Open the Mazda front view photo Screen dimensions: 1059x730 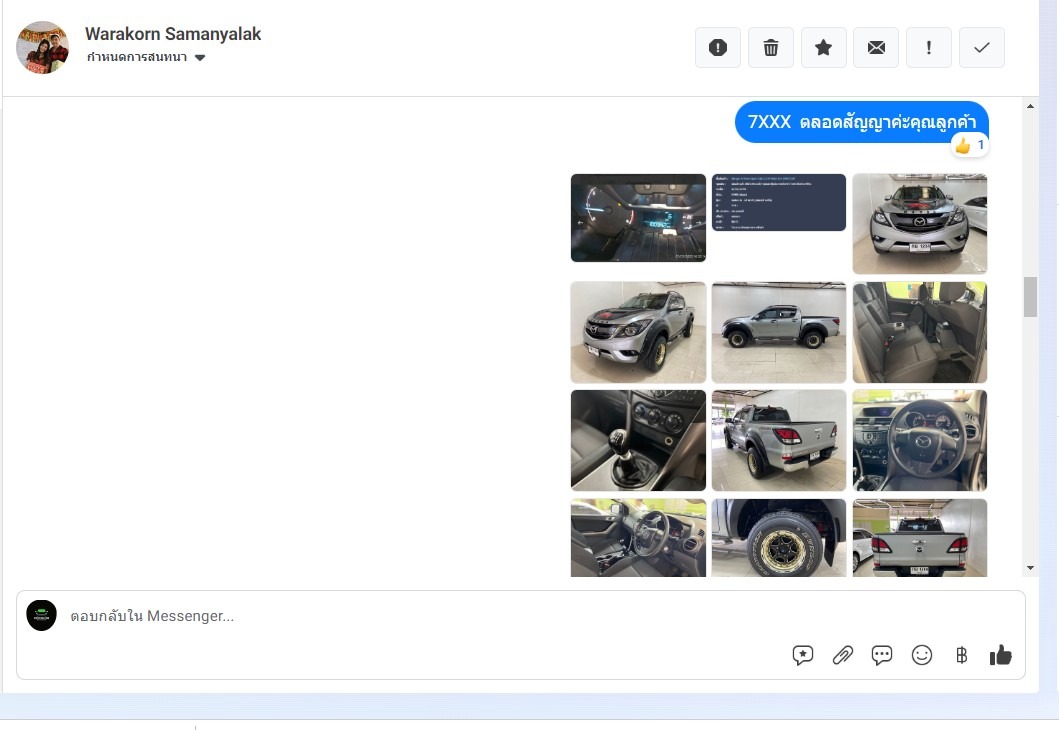(x=919, y=223)
